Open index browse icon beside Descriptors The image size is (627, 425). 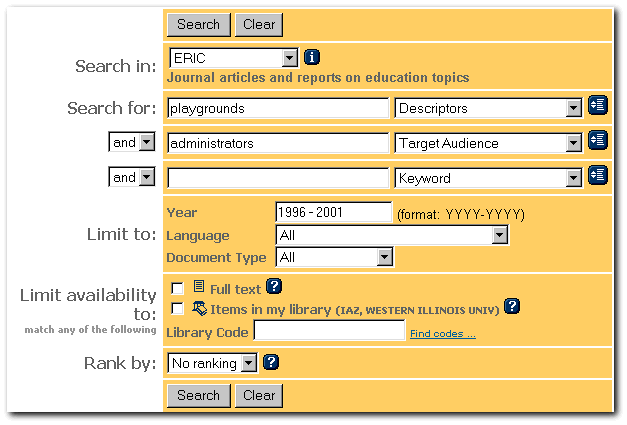click(x=597, y=106)
